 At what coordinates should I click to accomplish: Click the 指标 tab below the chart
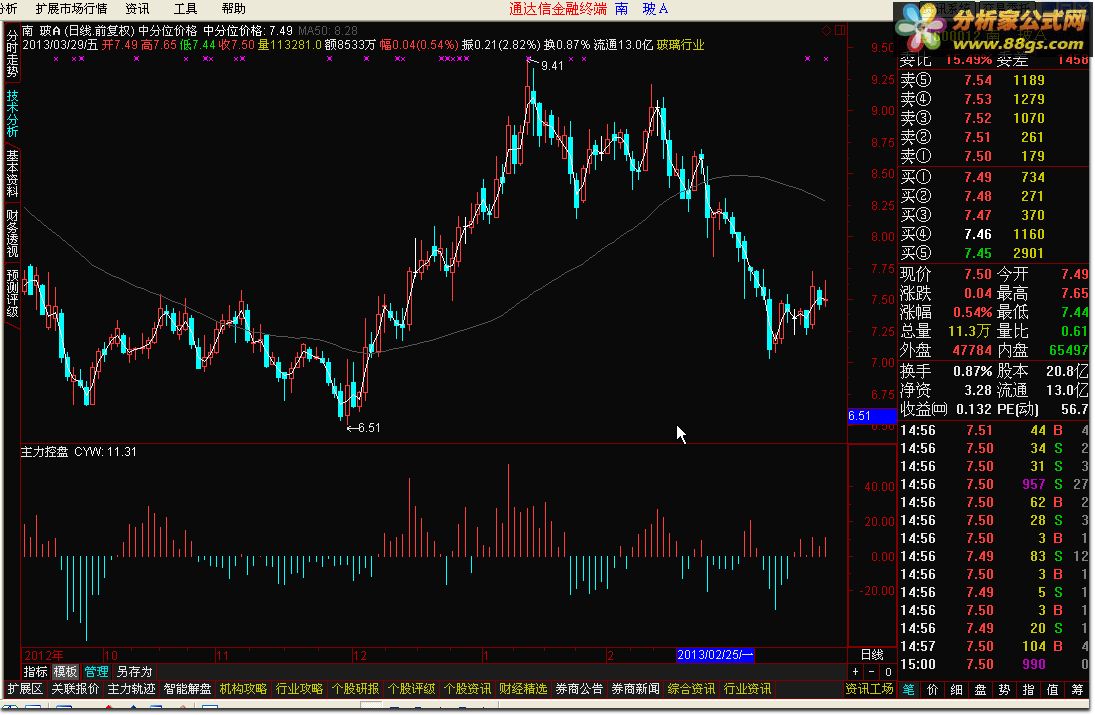36,672
